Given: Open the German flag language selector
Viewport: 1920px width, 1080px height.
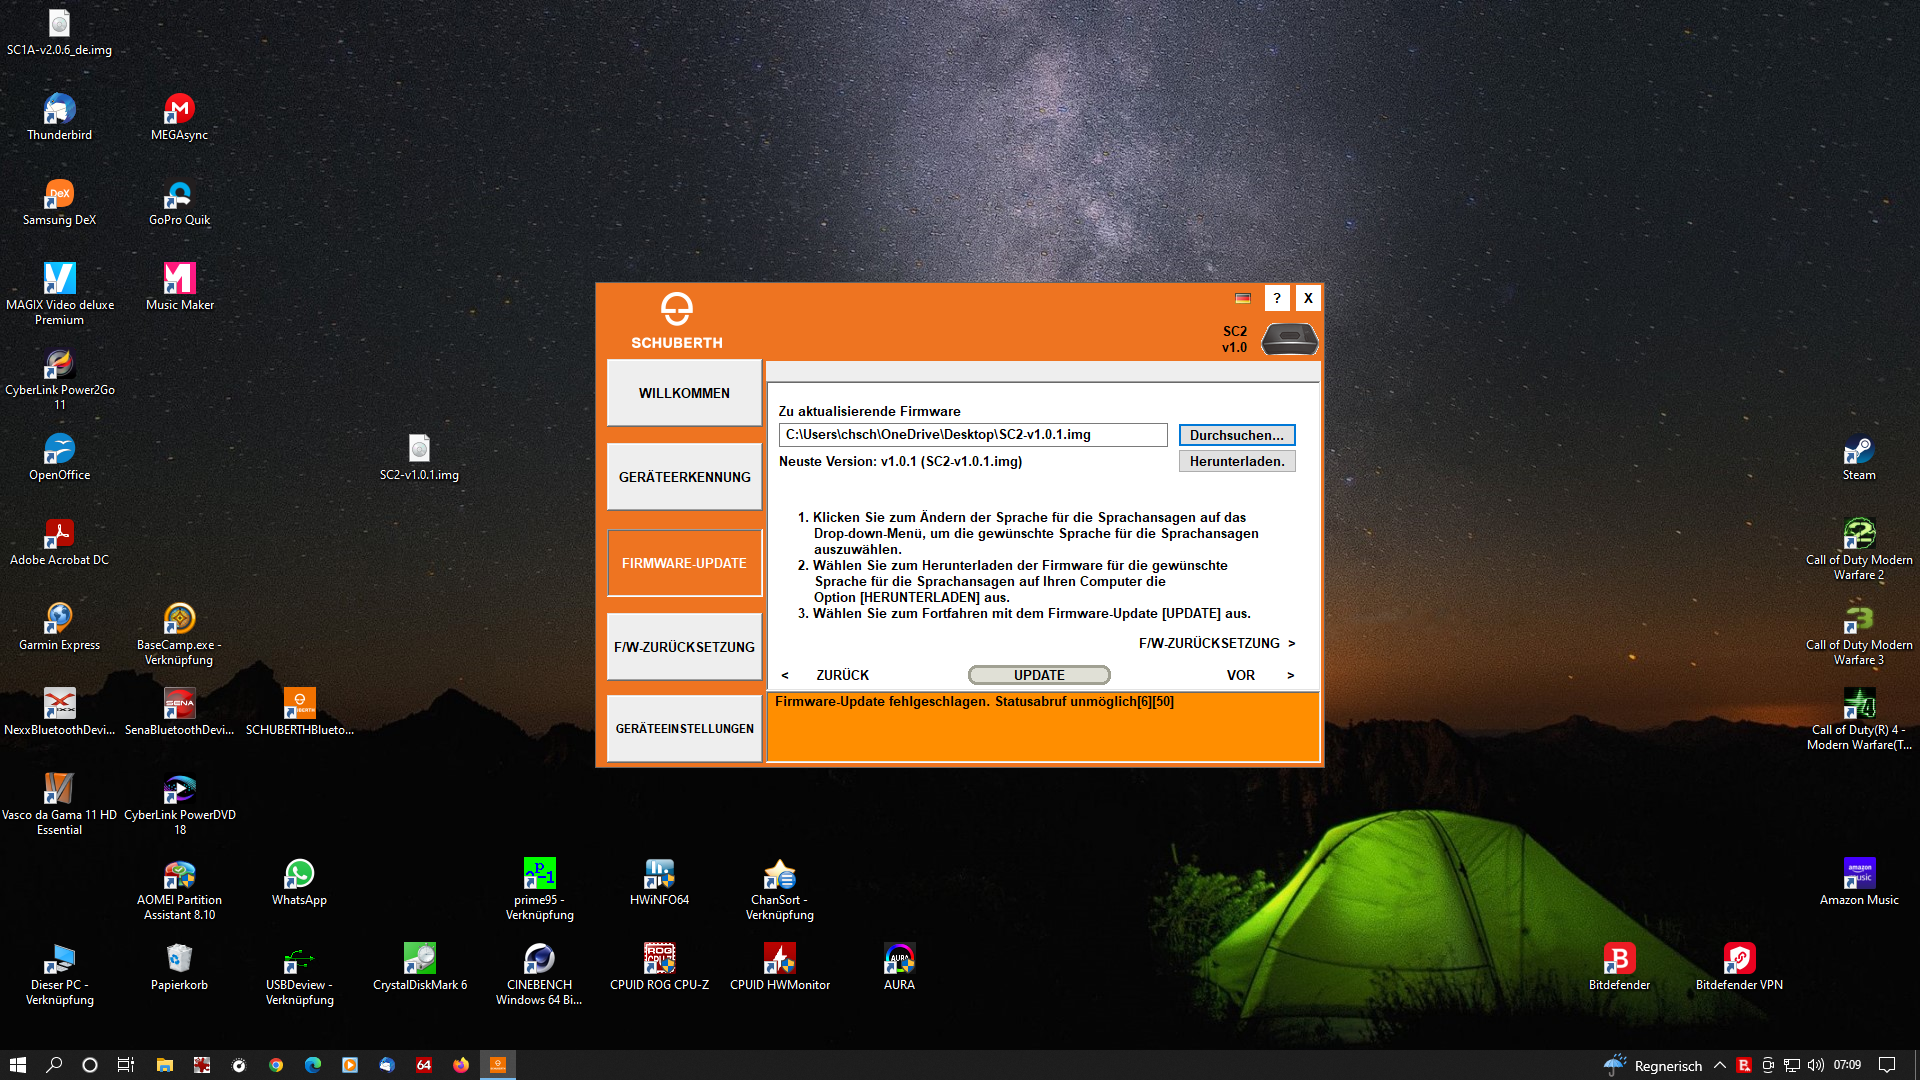Looking at the screenshot, I should [1243, 298].
